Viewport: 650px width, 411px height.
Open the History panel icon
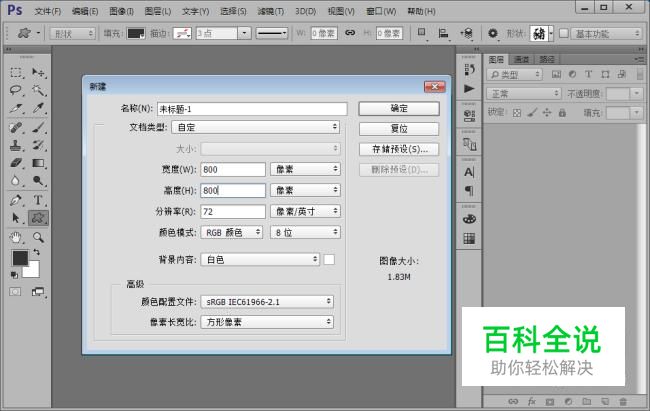tap(469, 70)
